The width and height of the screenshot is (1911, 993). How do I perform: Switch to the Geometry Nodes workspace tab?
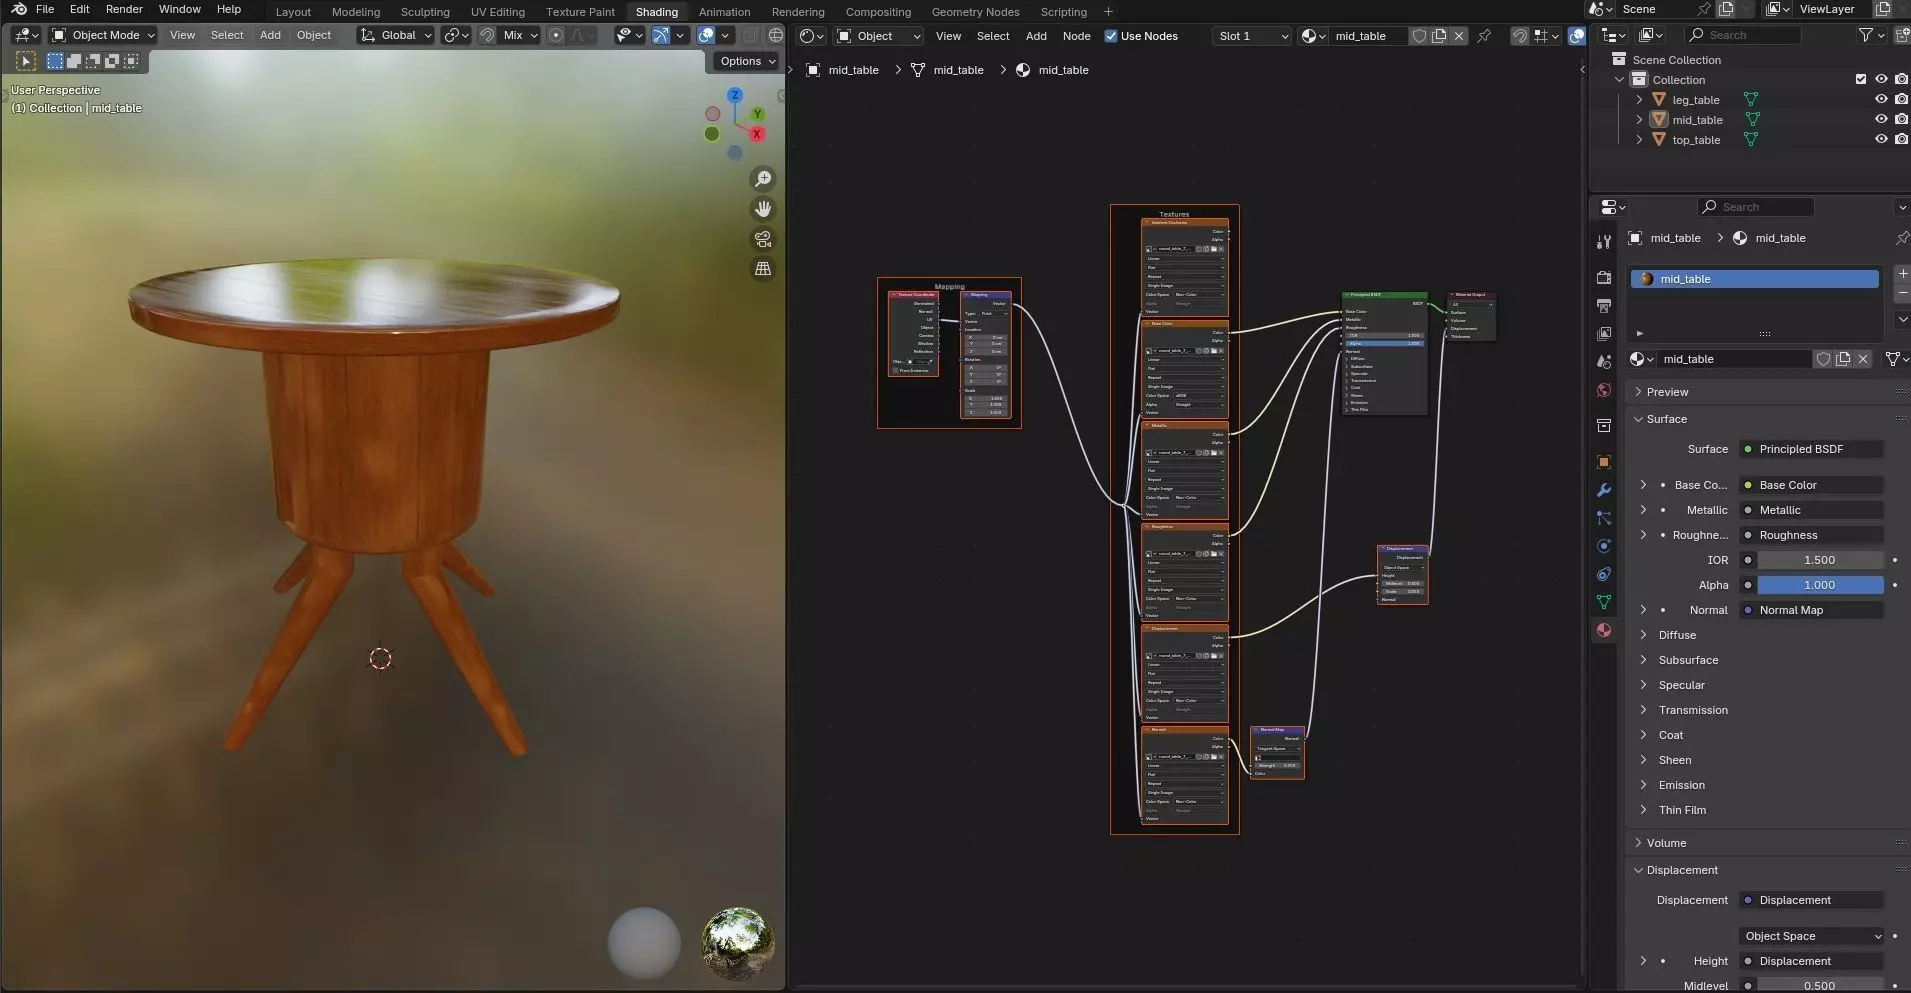tap(975, 12)
